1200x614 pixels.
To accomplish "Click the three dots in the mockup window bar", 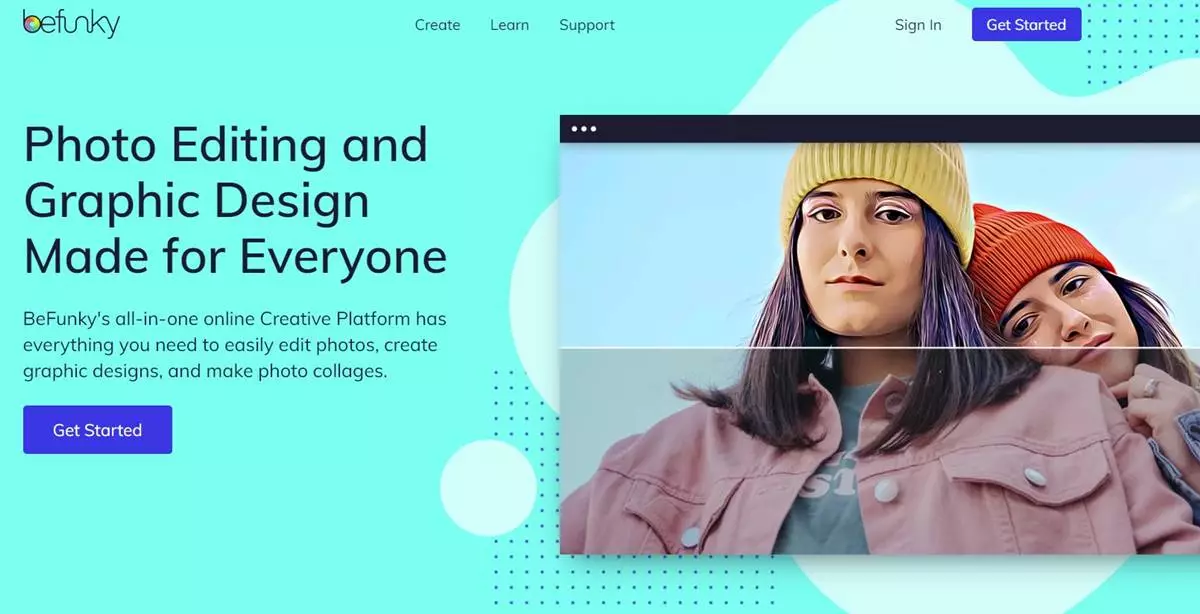I will point(583,128).
